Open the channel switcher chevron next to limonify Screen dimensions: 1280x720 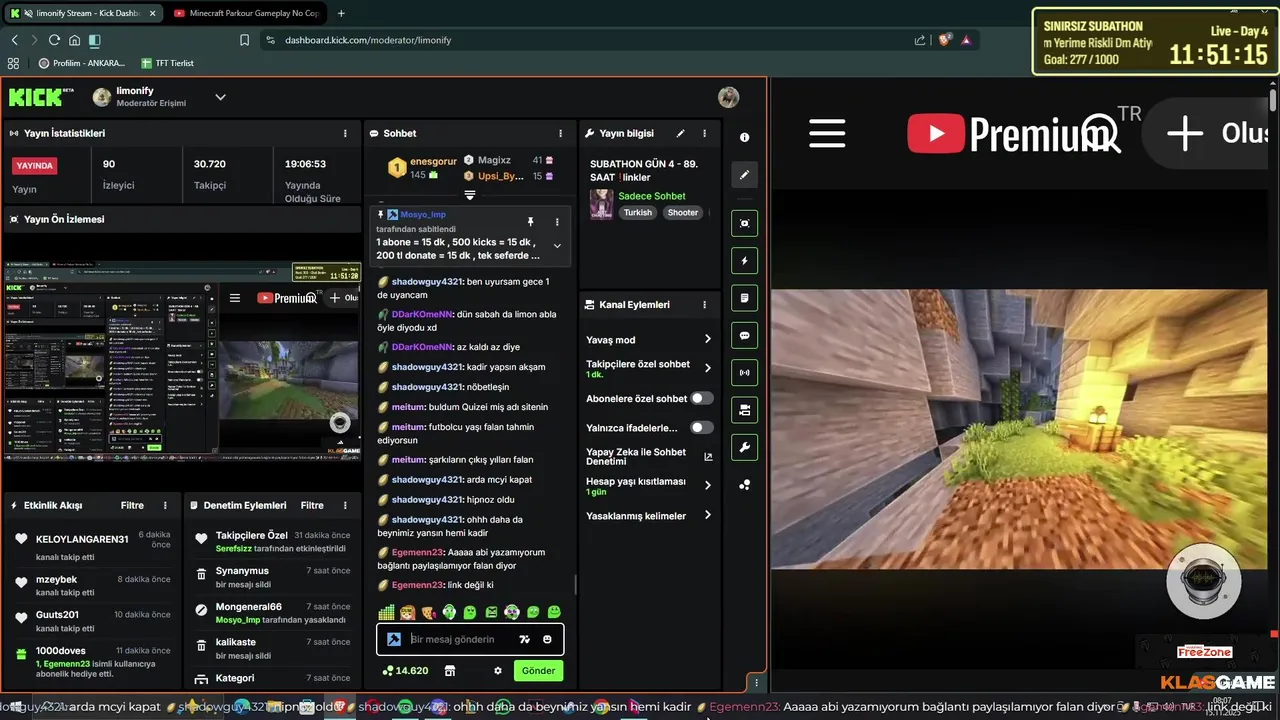click(221, 97)
